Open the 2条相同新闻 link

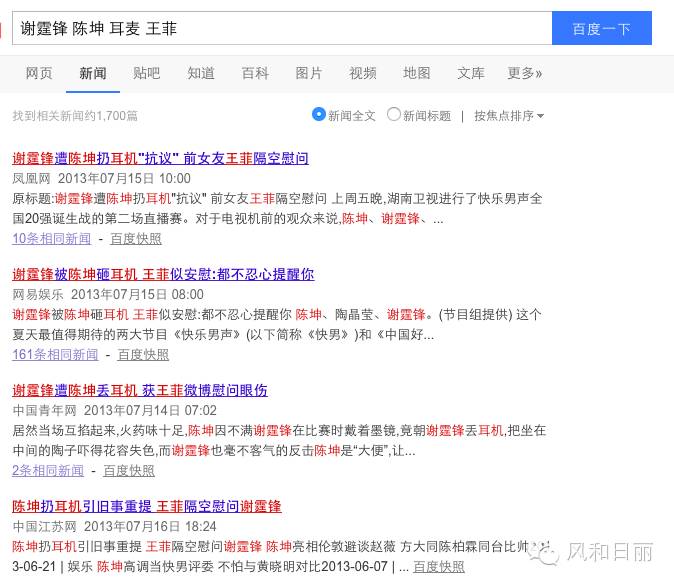[48, 471]
